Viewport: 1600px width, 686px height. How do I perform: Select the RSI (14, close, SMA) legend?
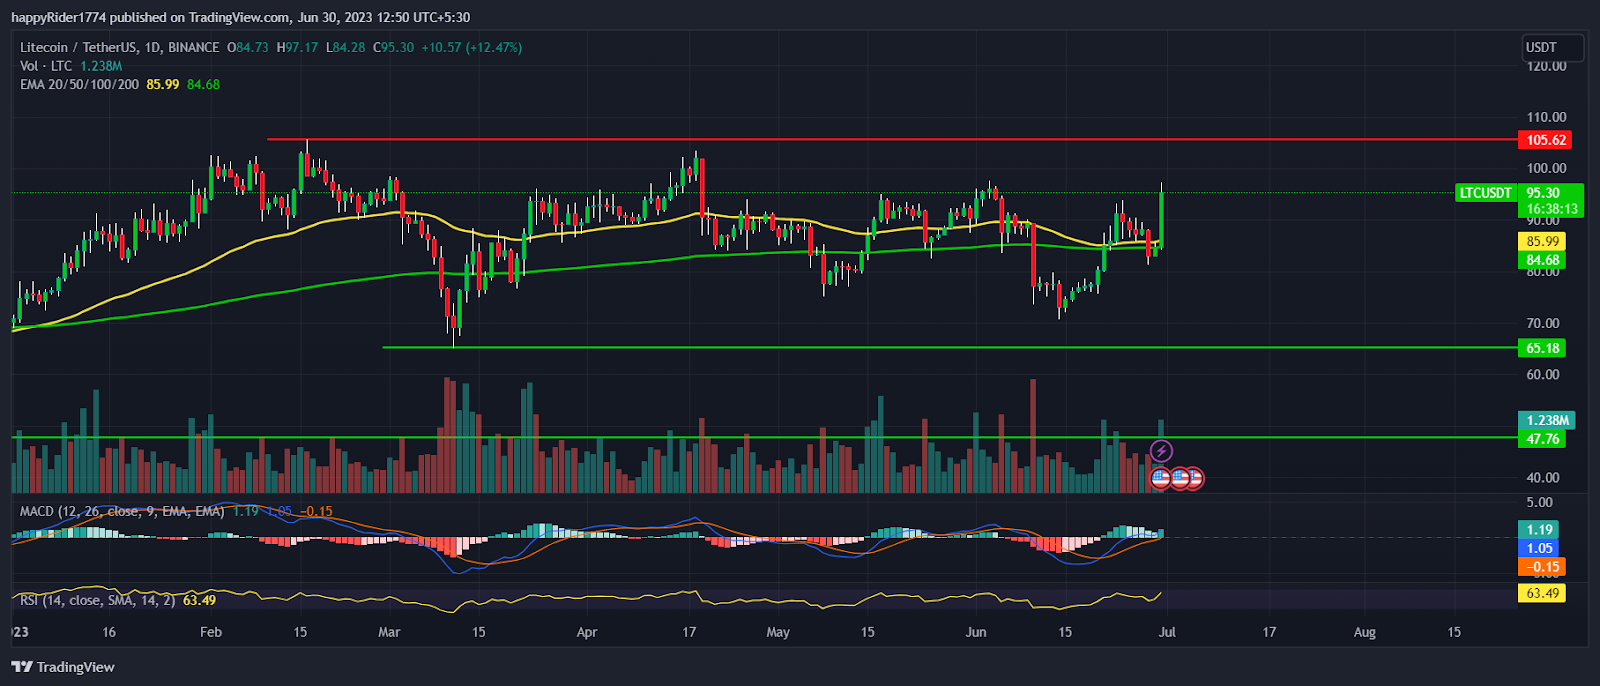point(98,600)
